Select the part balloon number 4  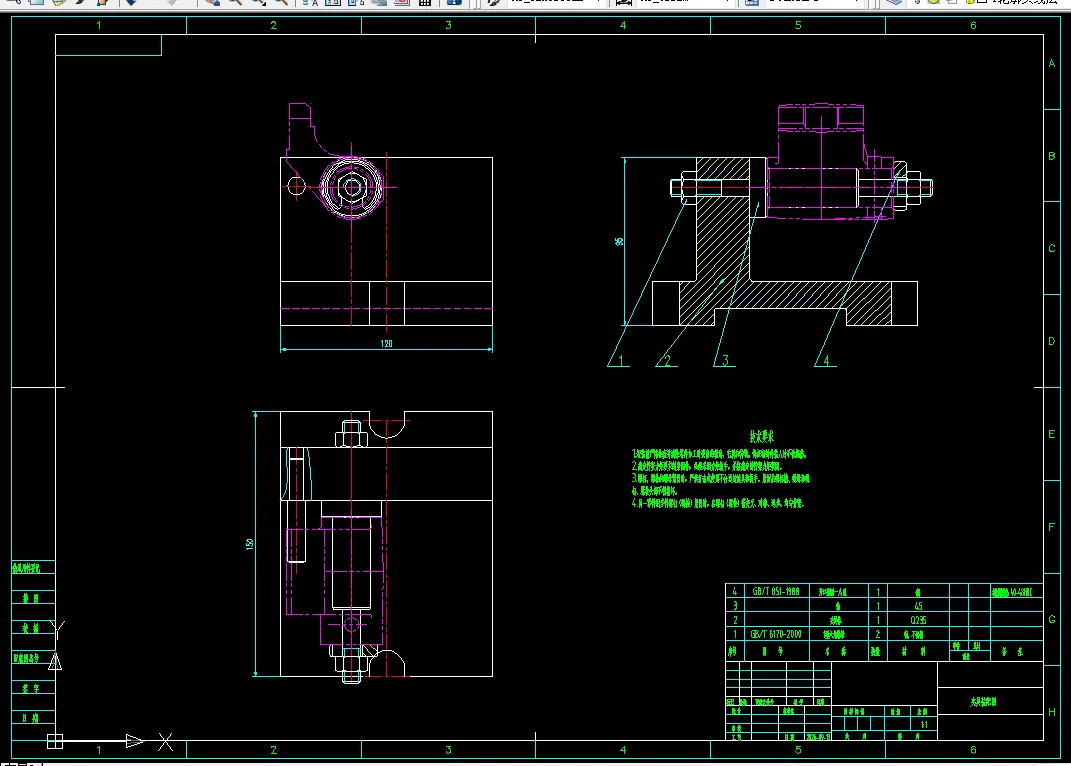[826, 360]
